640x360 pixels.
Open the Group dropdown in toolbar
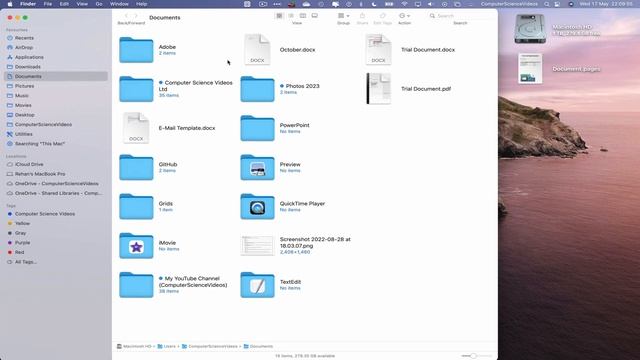click(343, 16)
